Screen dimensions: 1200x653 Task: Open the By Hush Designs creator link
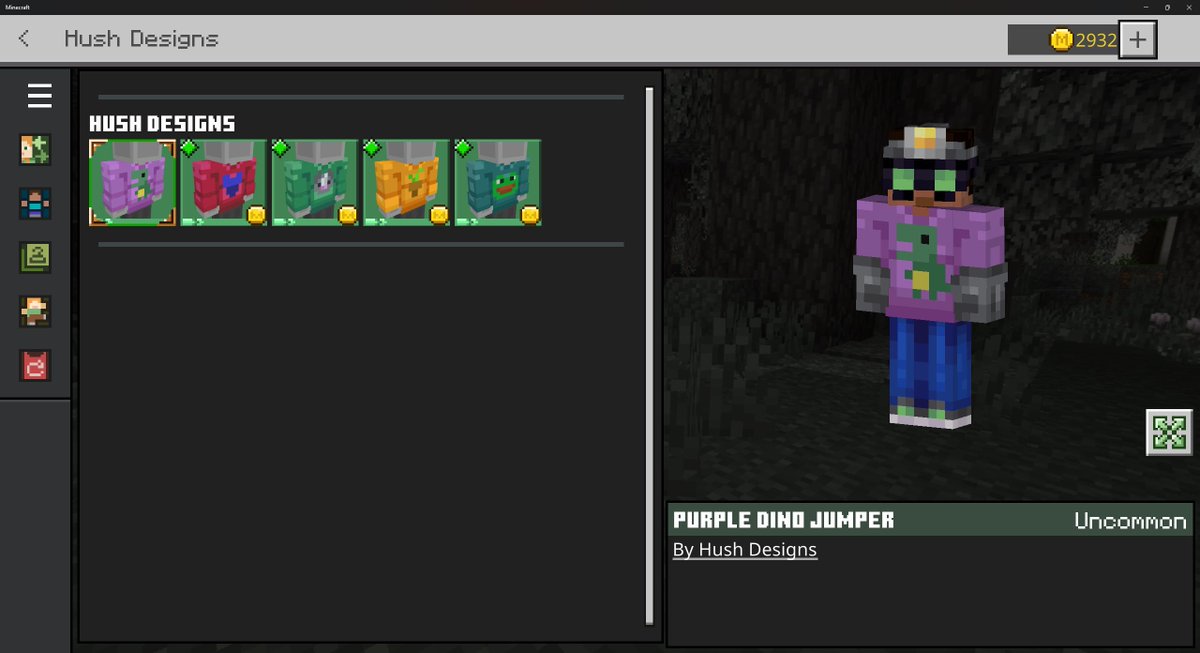pyautogui.click(x=745, y=550)
